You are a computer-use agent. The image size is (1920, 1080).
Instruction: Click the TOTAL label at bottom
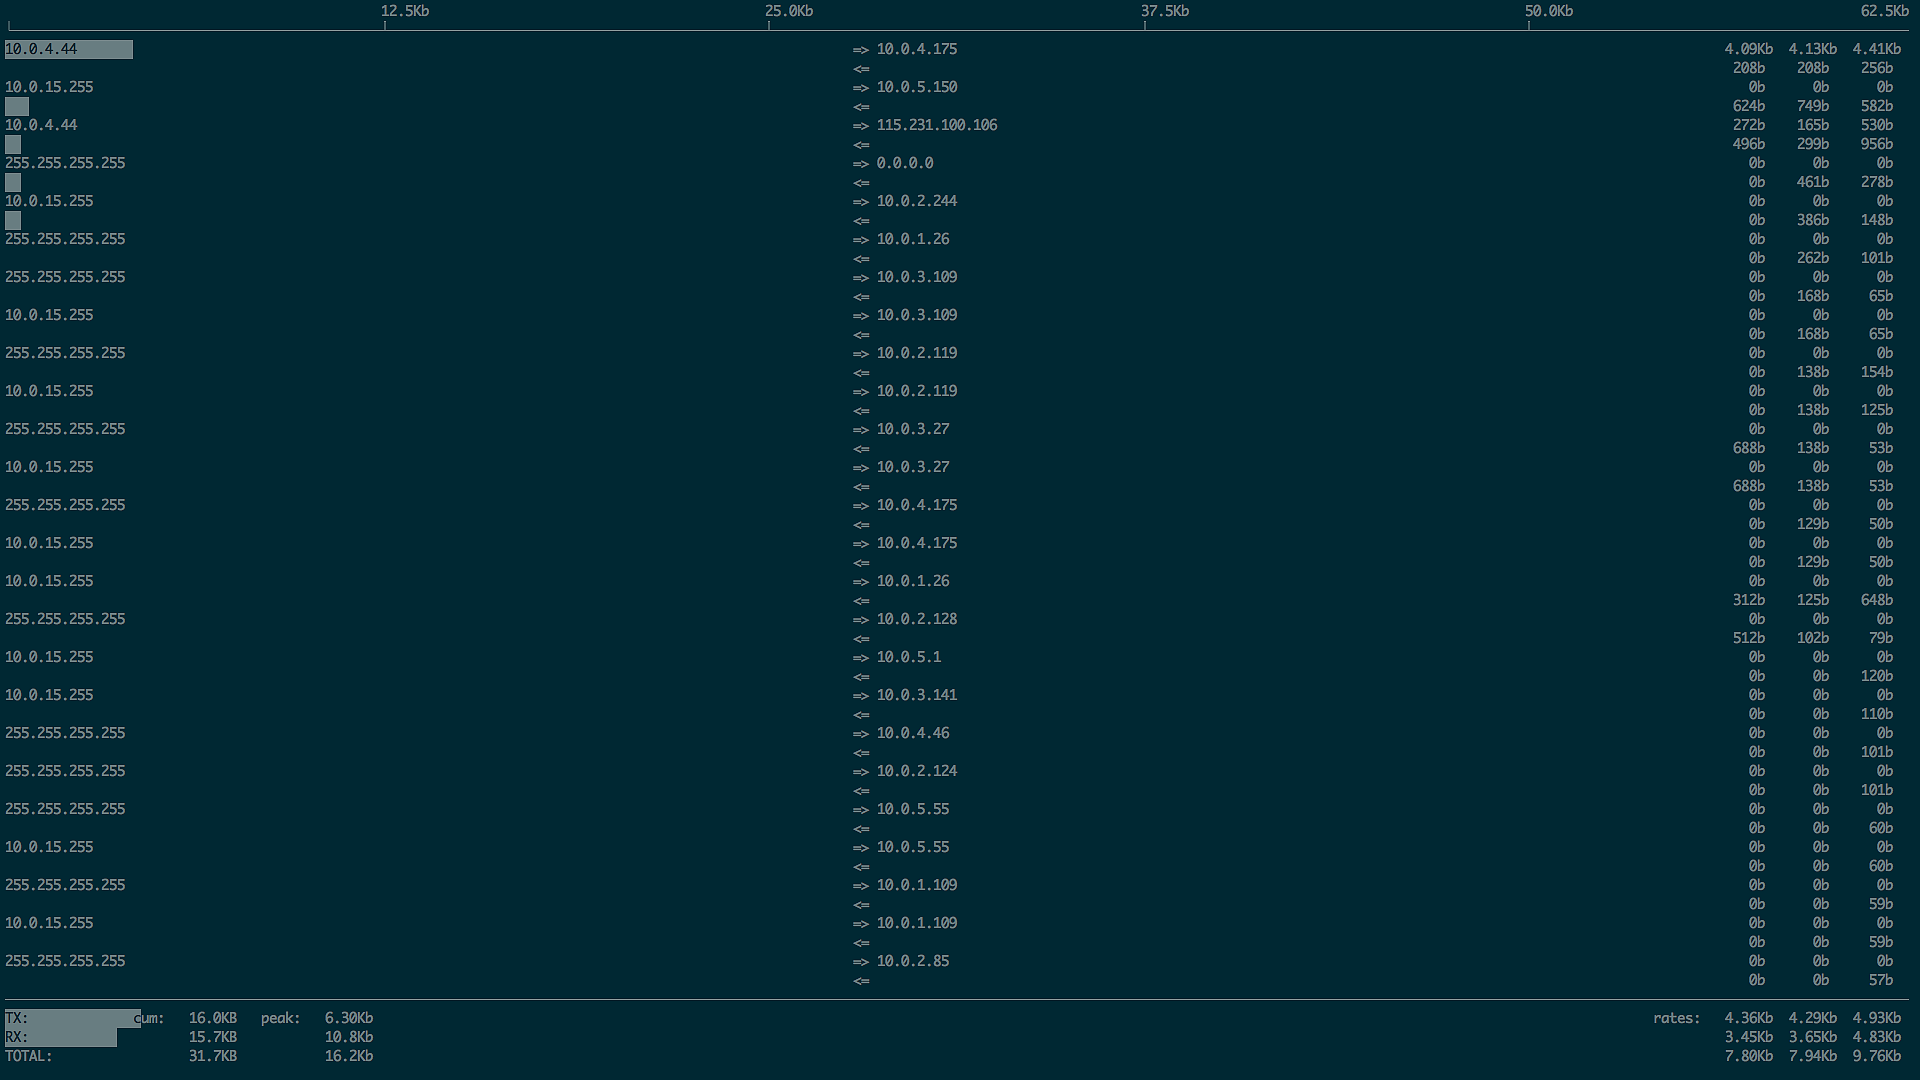point(28,1056)
